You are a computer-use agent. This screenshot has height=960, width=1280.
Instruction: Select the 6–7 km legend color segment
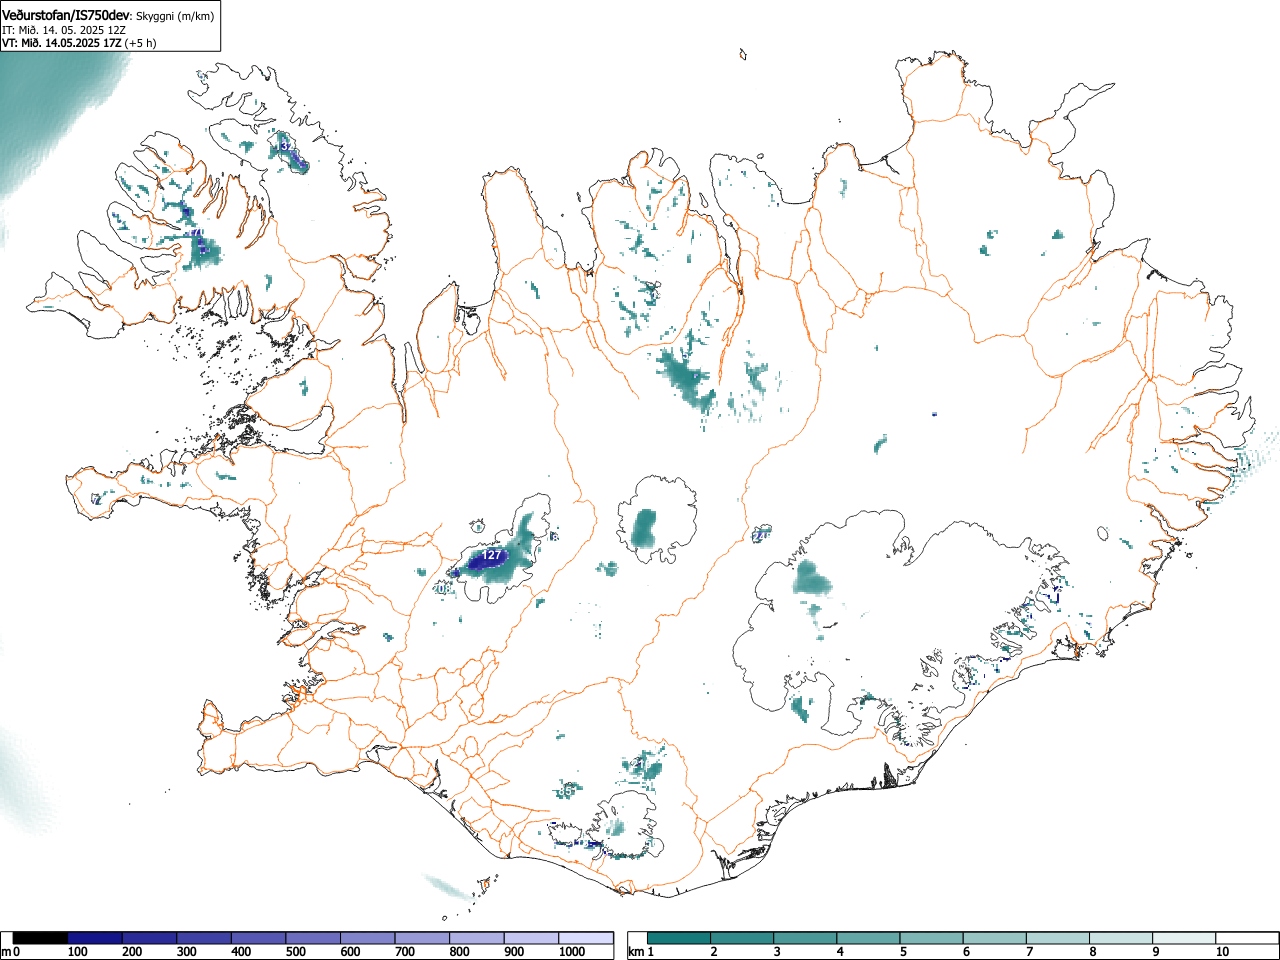tap(994, 938)
